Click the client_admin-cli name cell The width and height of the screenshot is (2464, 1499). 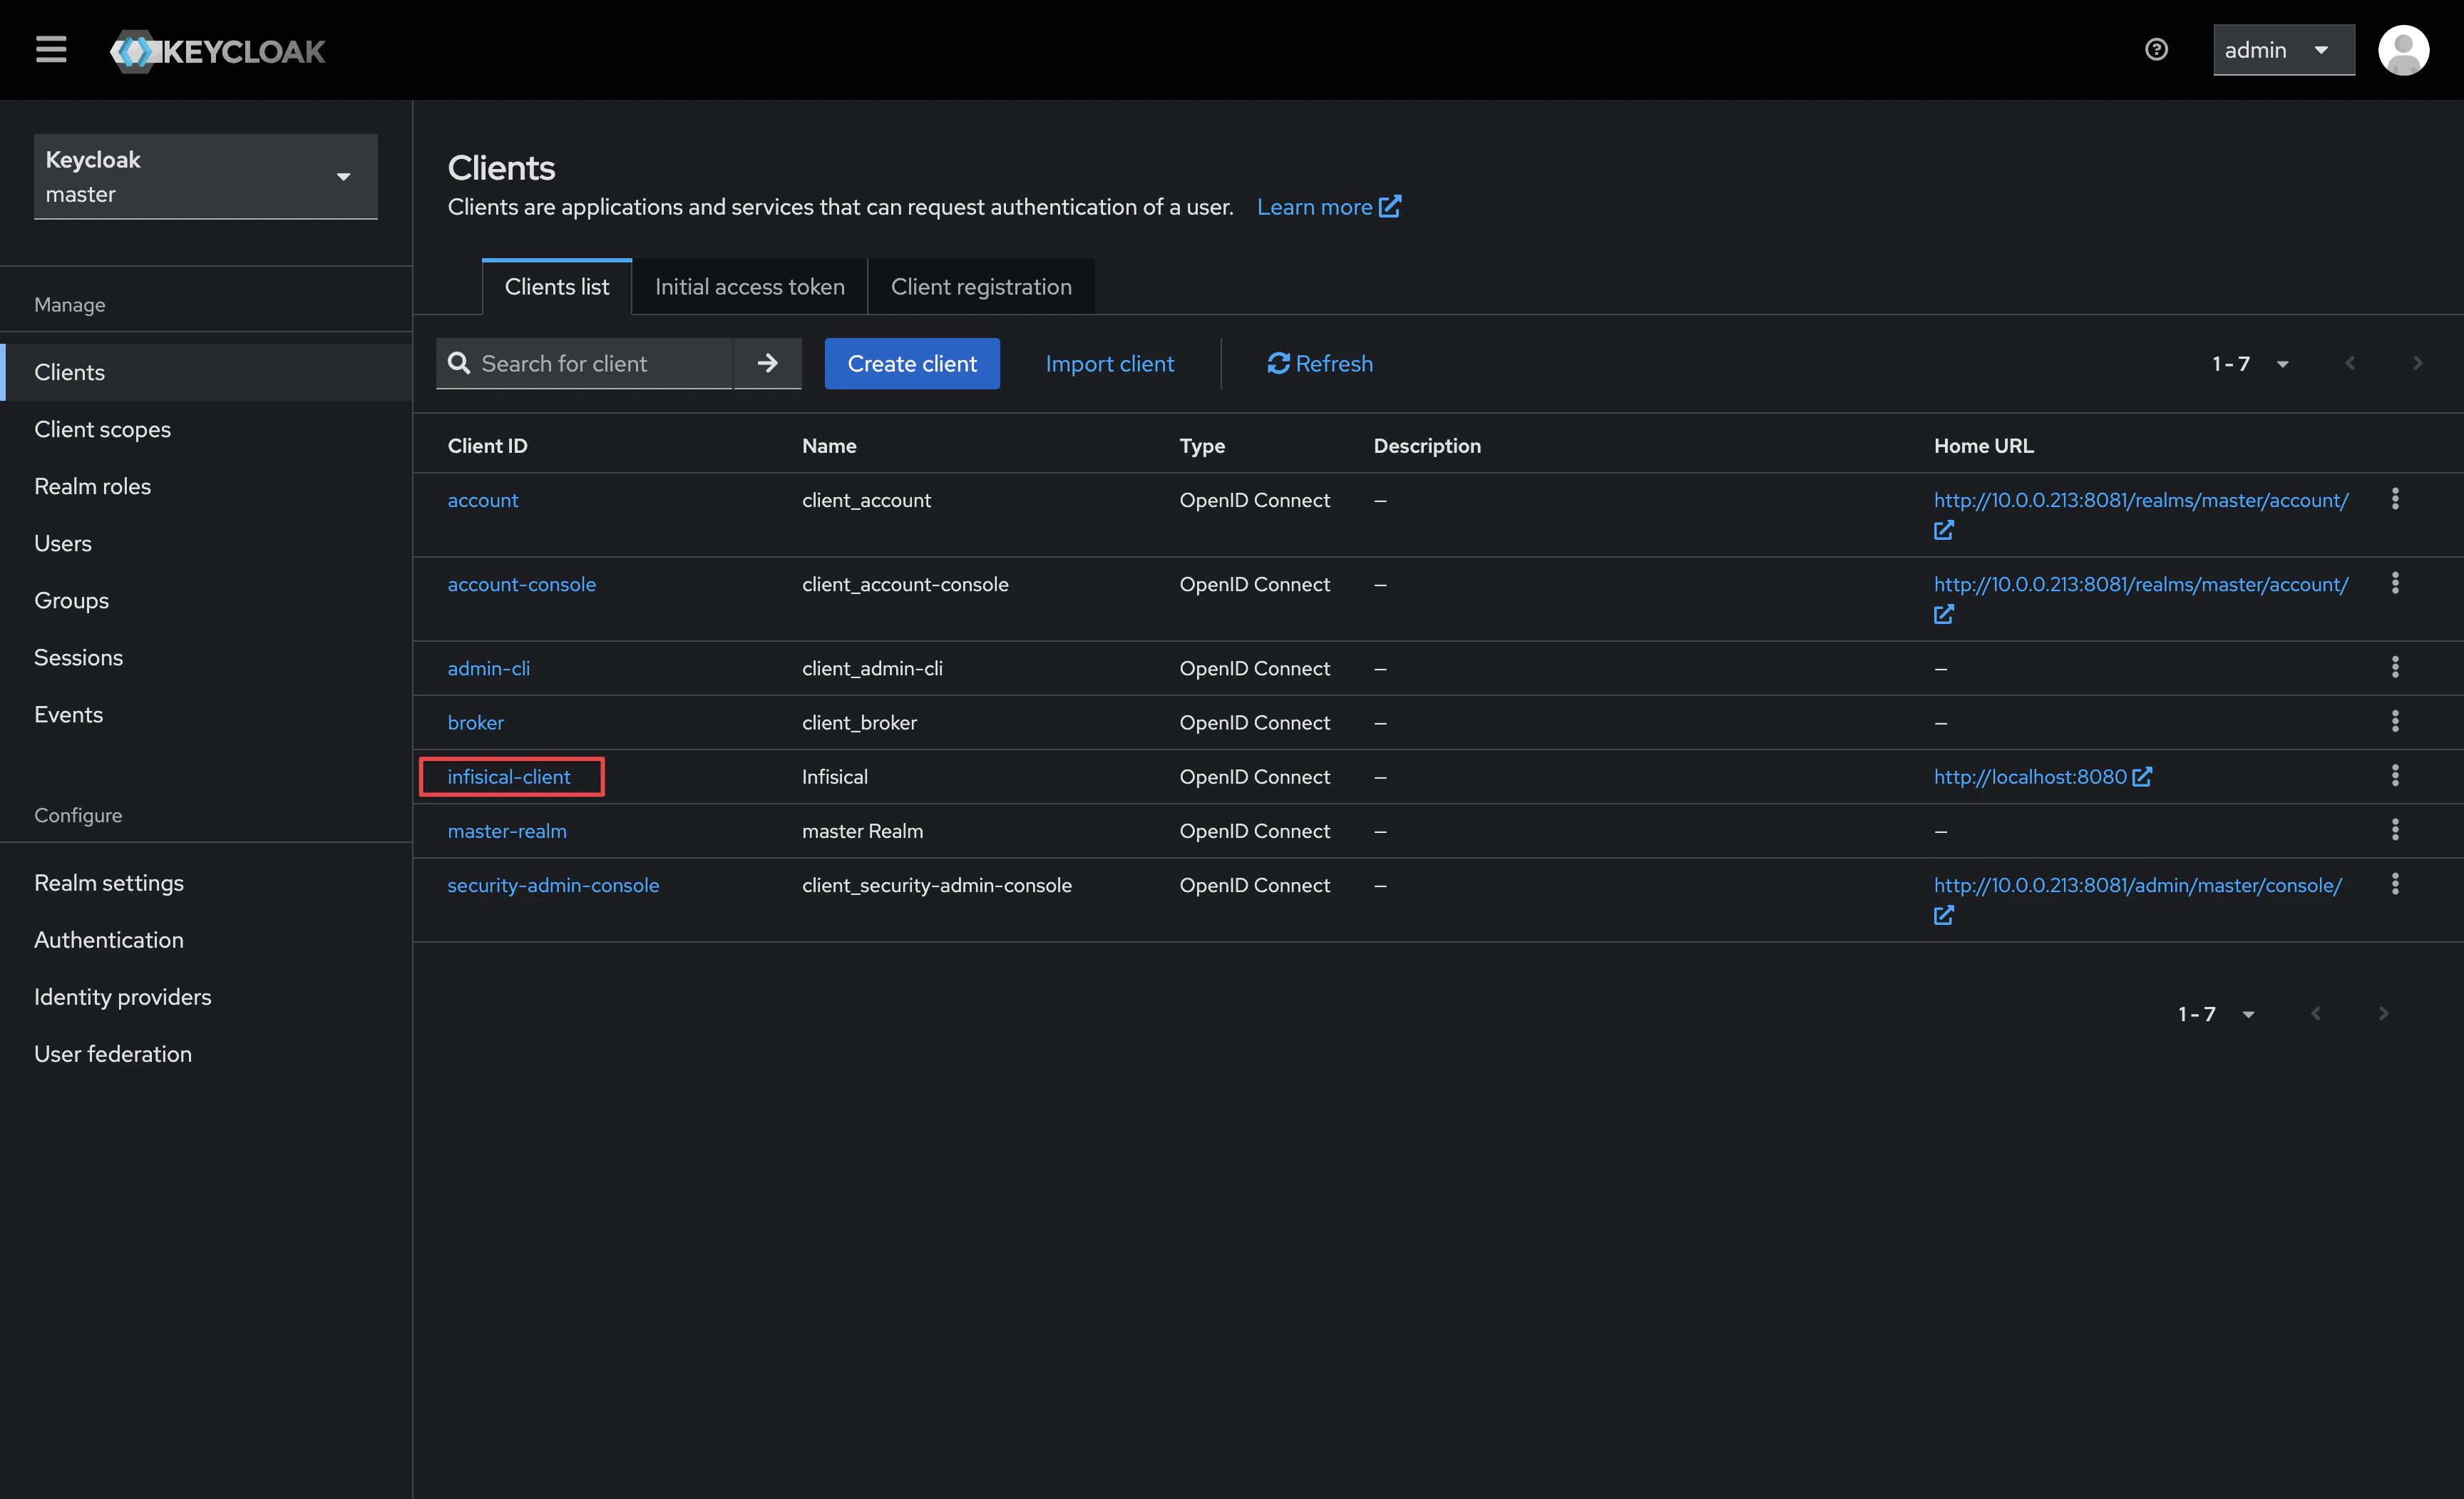[872, 668]
